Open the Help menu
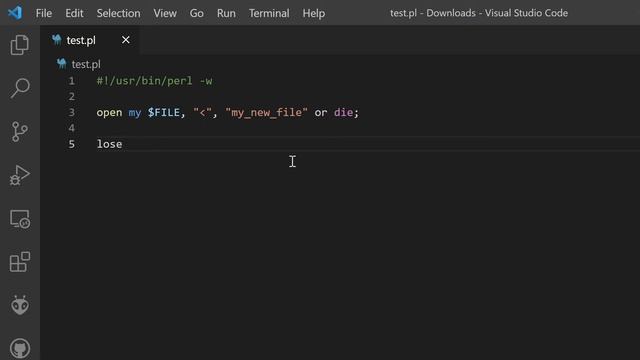Screen dimensions: 640x360 [313, 13]
